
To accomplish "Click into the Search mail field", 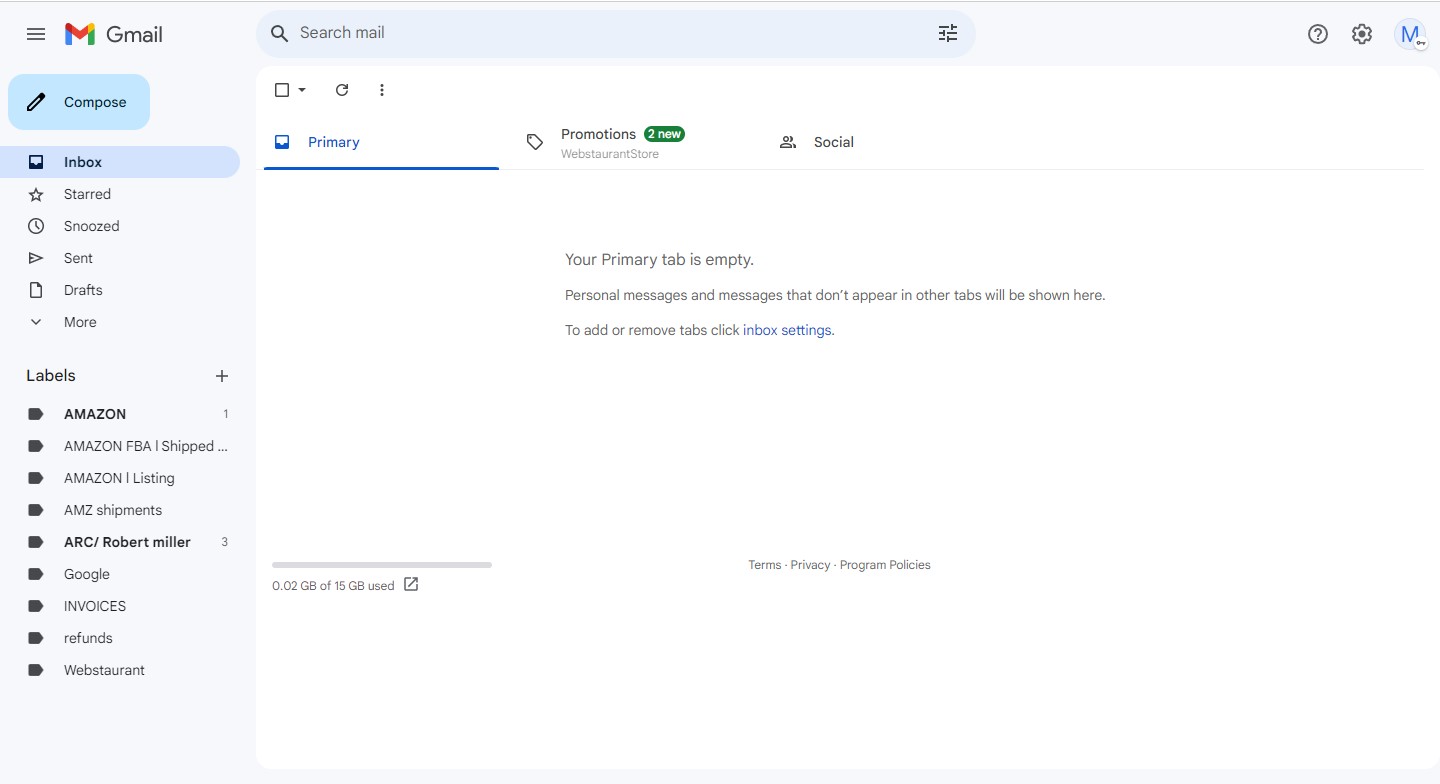I will [610, 33].
